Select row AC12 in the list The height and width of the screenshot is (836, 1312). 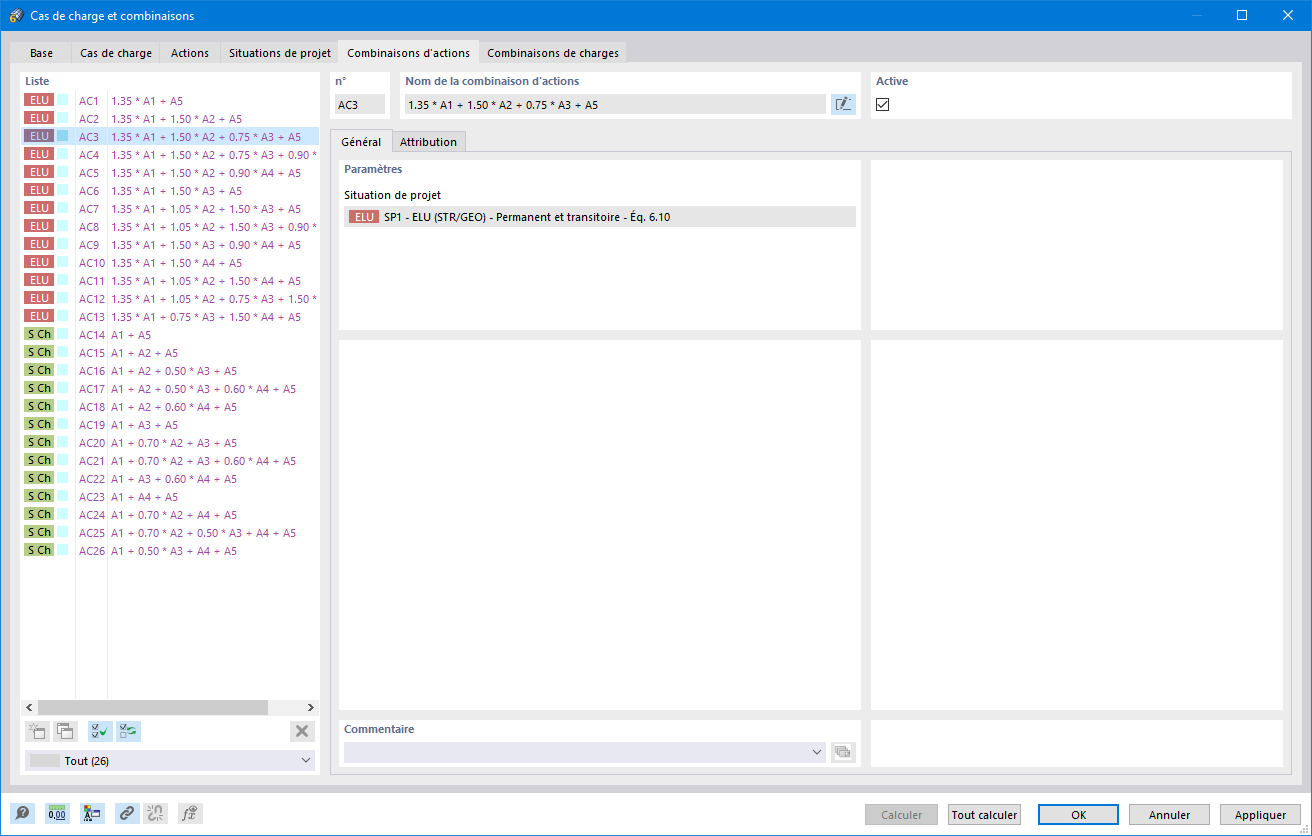[170, 298]
